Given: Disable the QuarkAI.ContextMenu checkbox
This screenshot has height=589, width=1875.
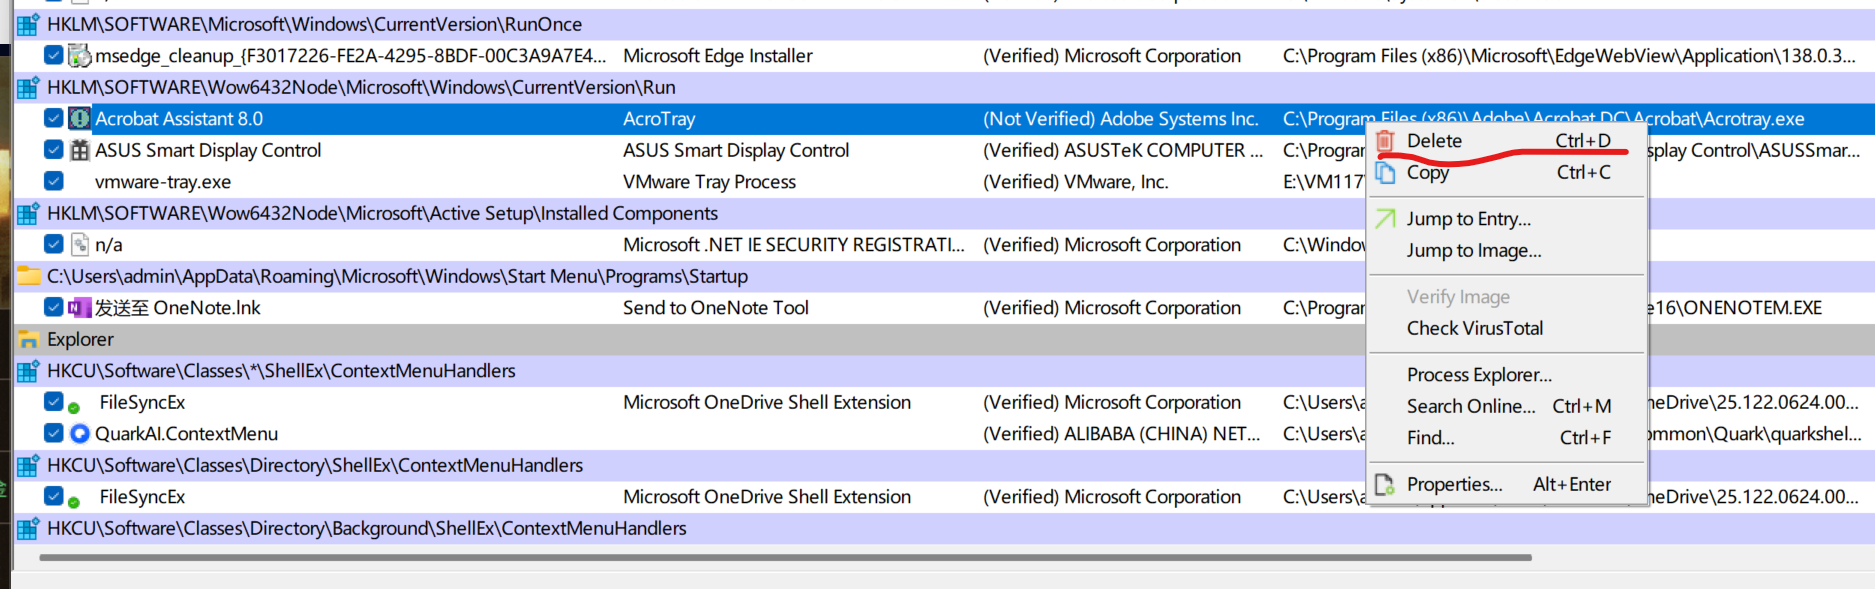Looking at the screenshot, I should [x=54, y=433].
